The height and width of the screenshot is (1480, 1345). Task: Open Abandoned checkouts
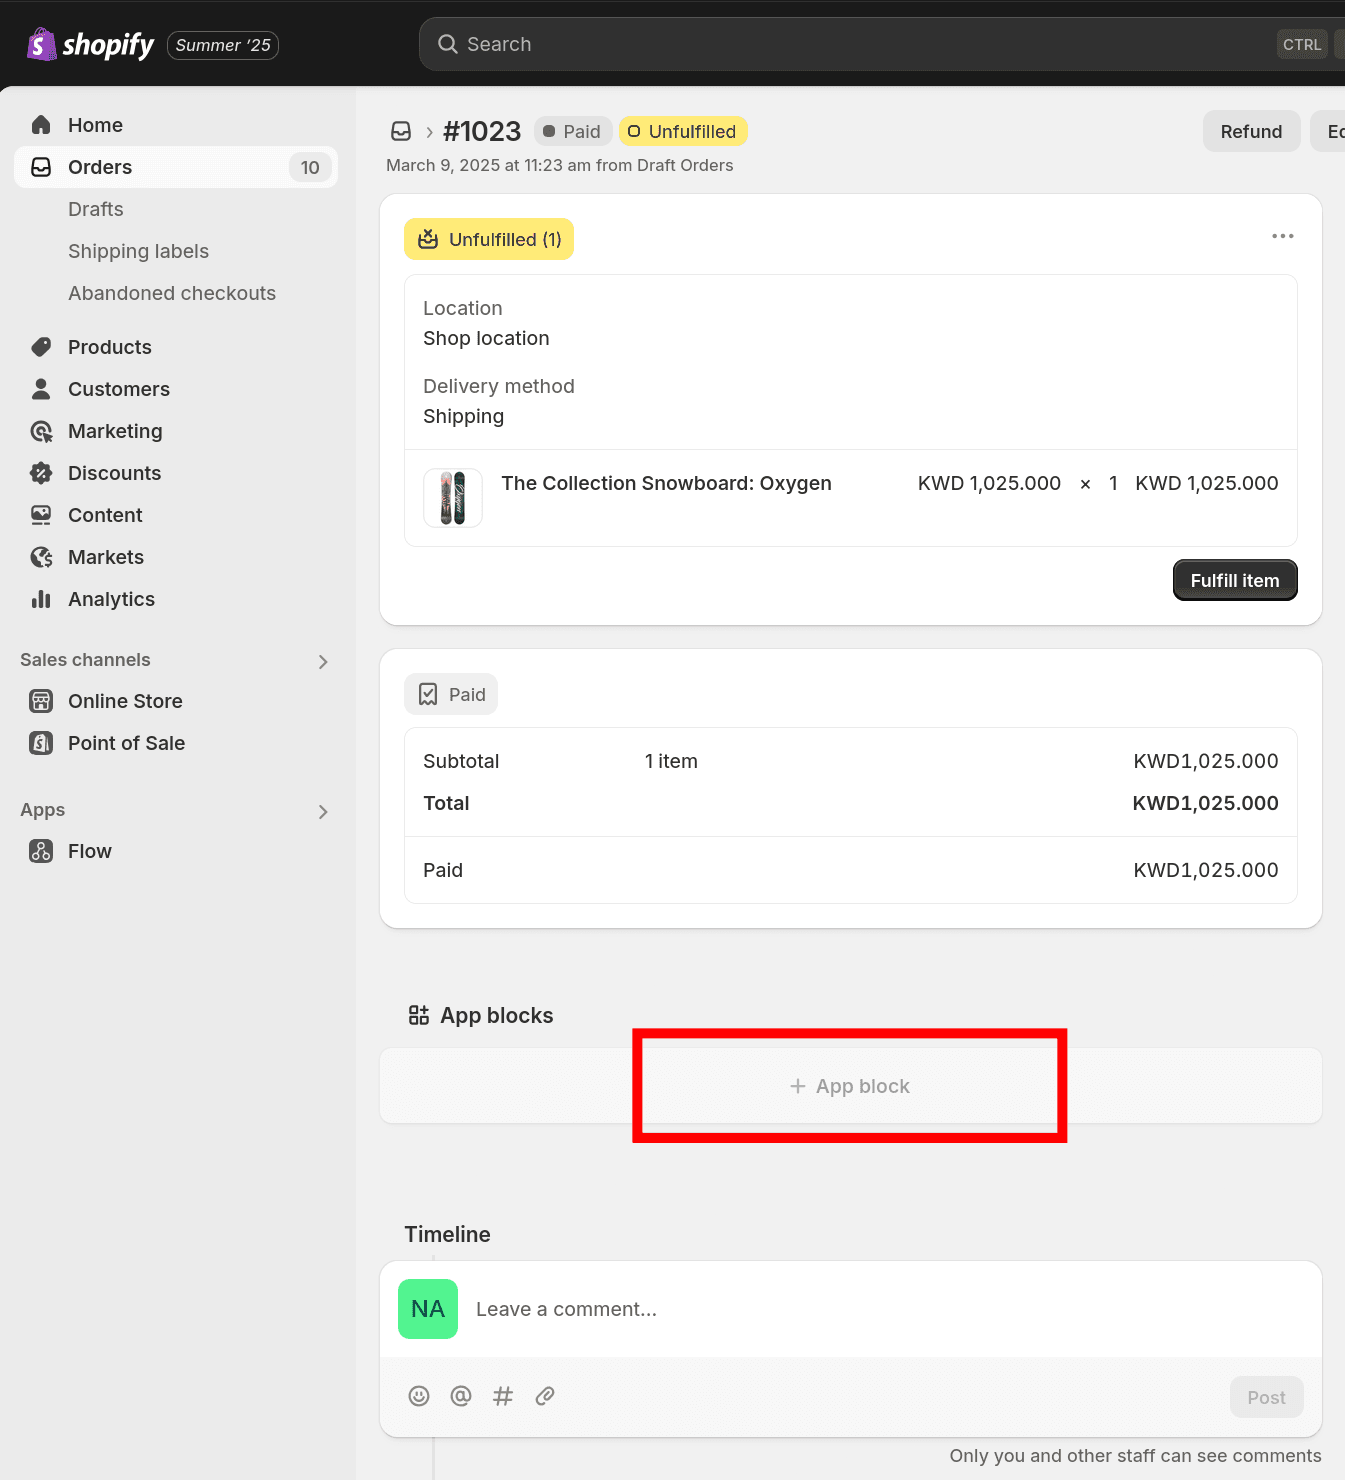point(172,293)
